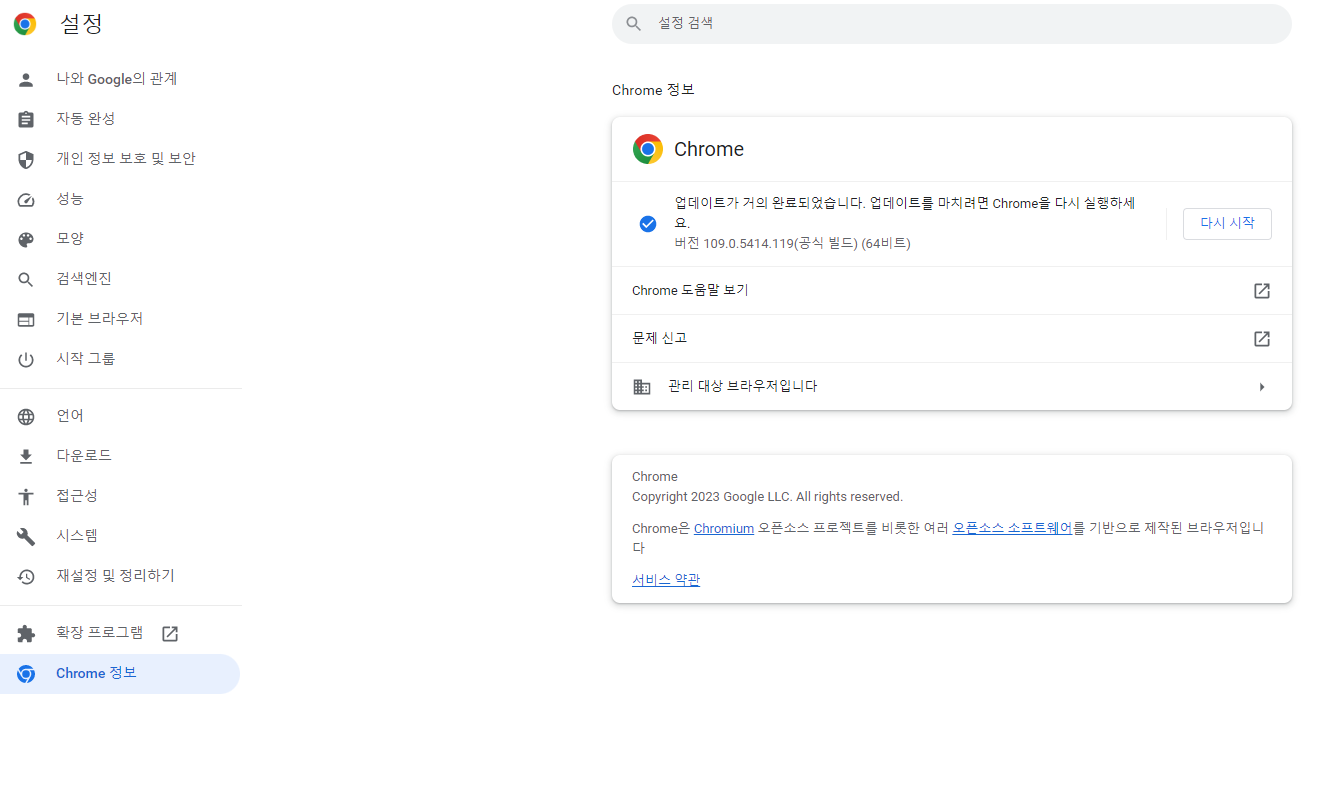Click the Copyright 2023 Google LLC text
This screenshot has height=800, width=1326.
coord(767,497)
